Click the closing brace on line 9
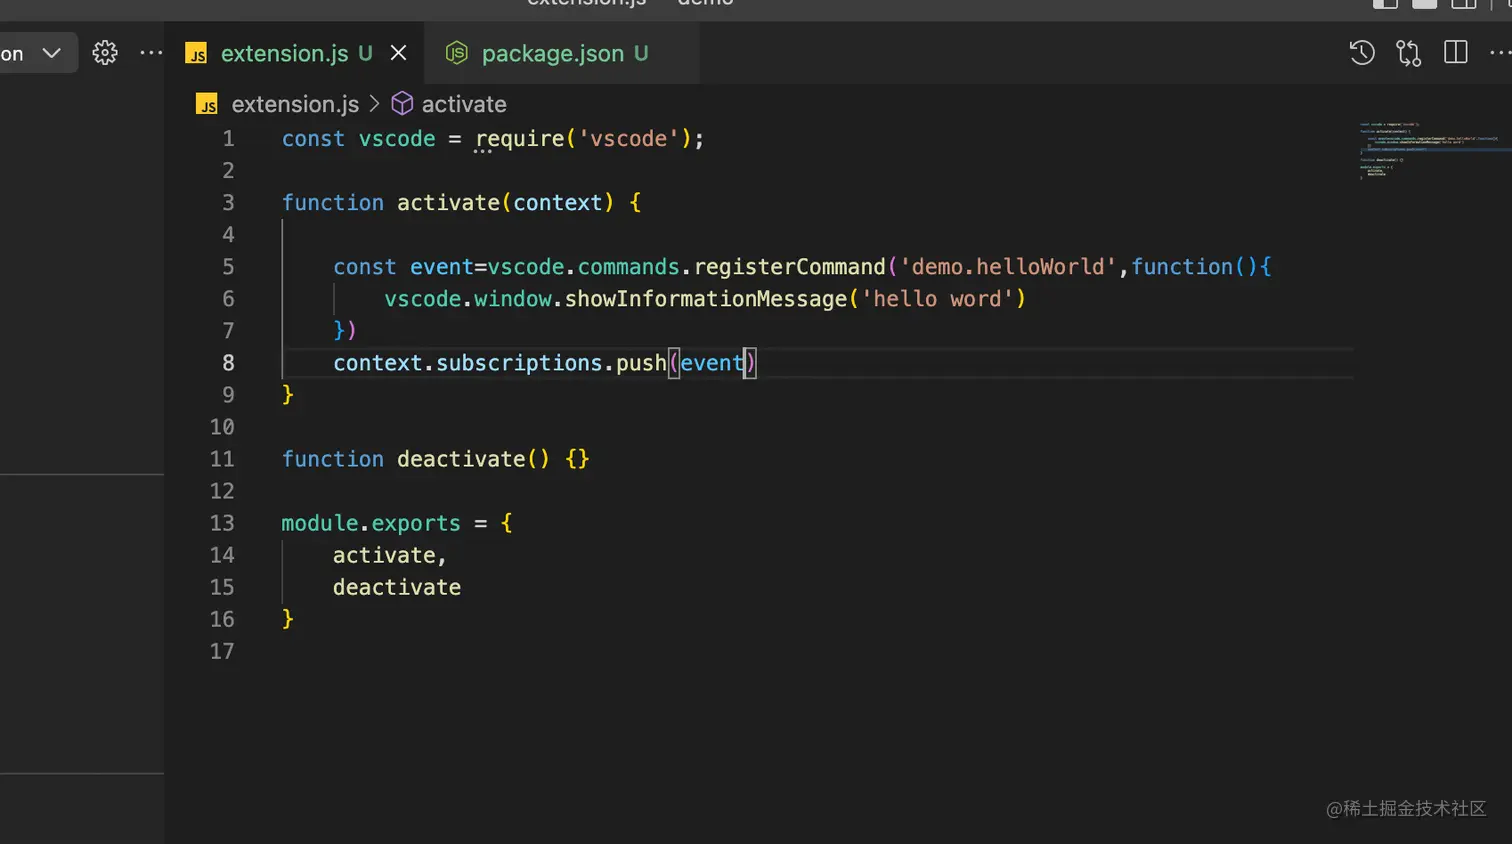Image resolution: width=1512 pixels, height=844 pixels. pos(288,395)
